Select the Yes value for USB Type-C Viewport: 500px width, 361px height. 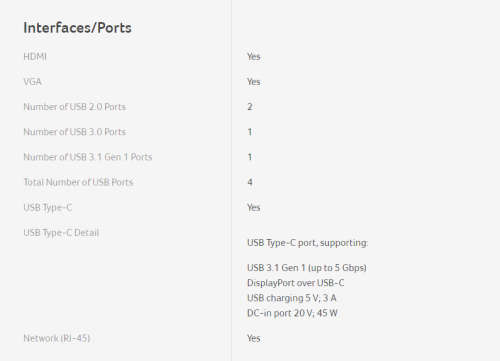pyautogui.click(x=254, y=207)
